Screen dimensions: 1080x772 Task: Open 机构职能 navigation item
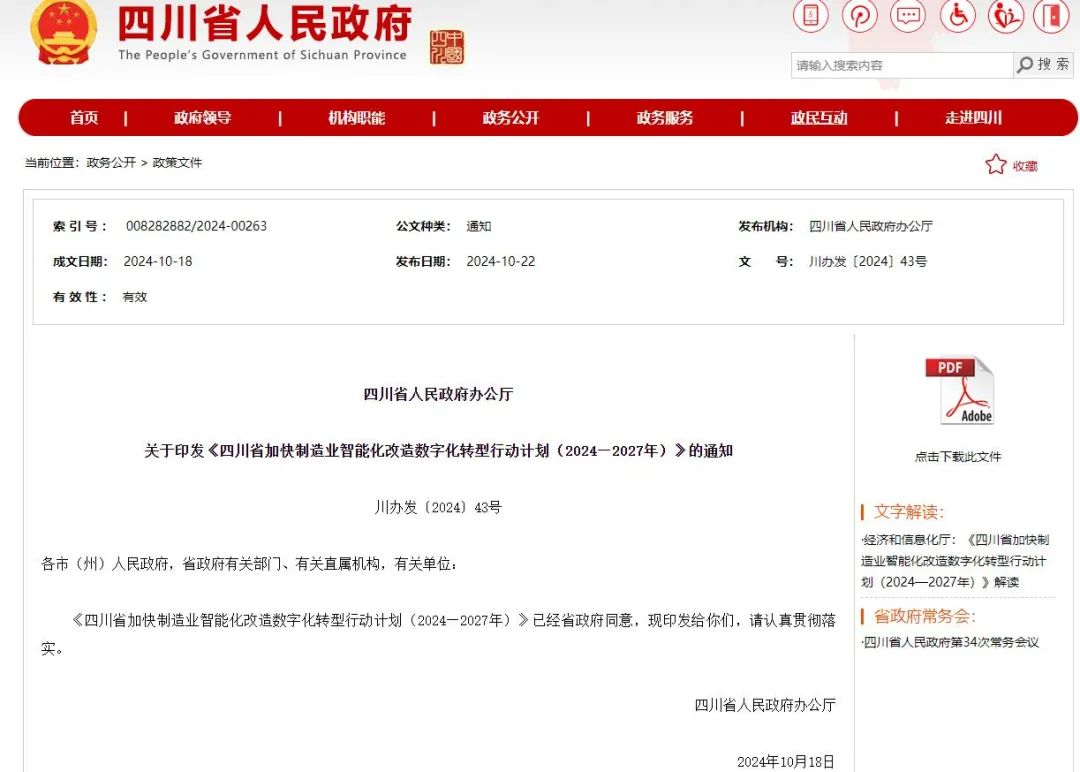(x=357, y=118)
